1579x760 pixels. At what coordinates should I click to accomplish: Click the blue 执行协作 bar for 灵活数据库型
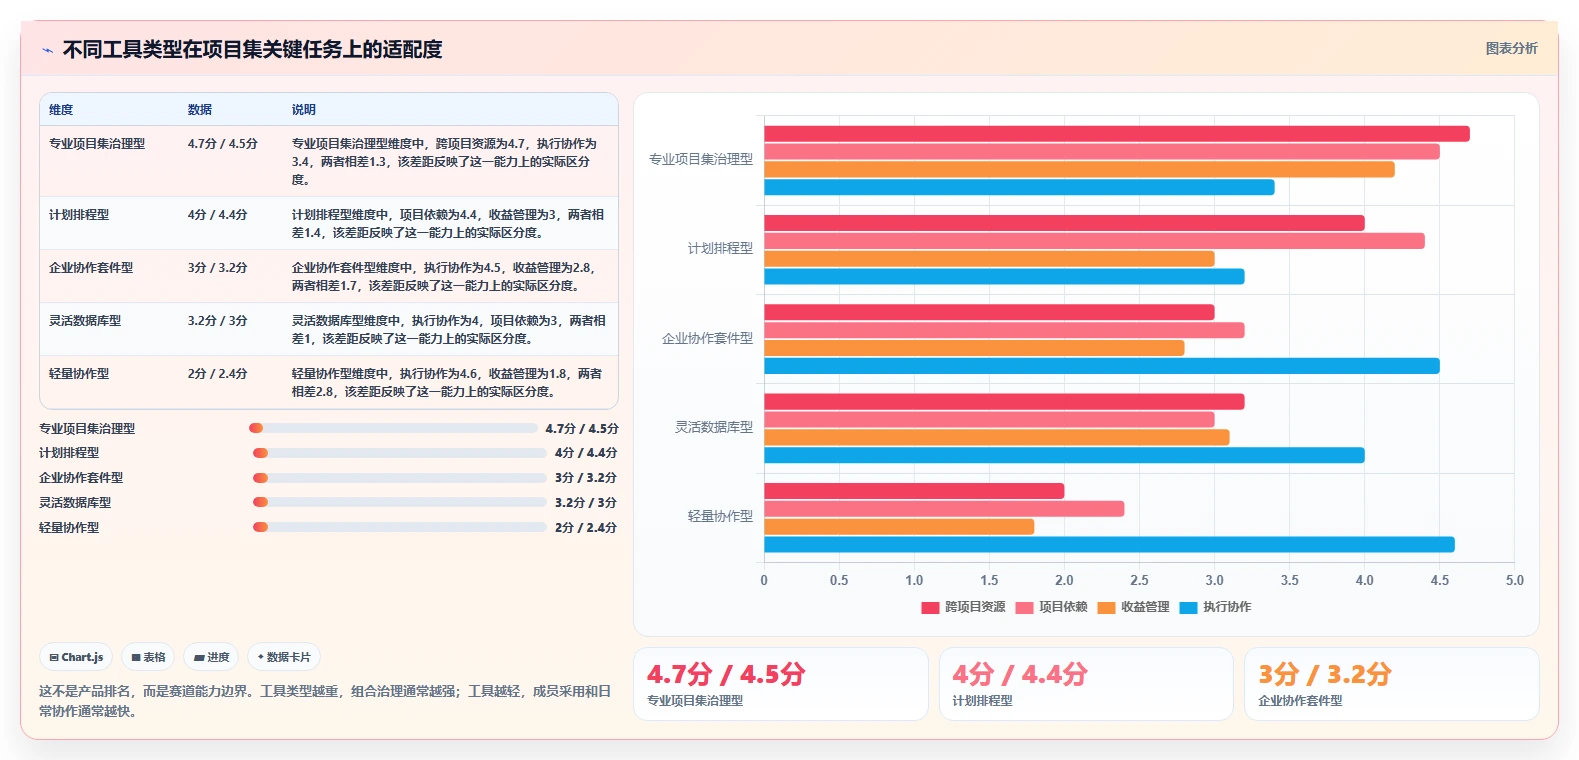tap(1064, 455)
